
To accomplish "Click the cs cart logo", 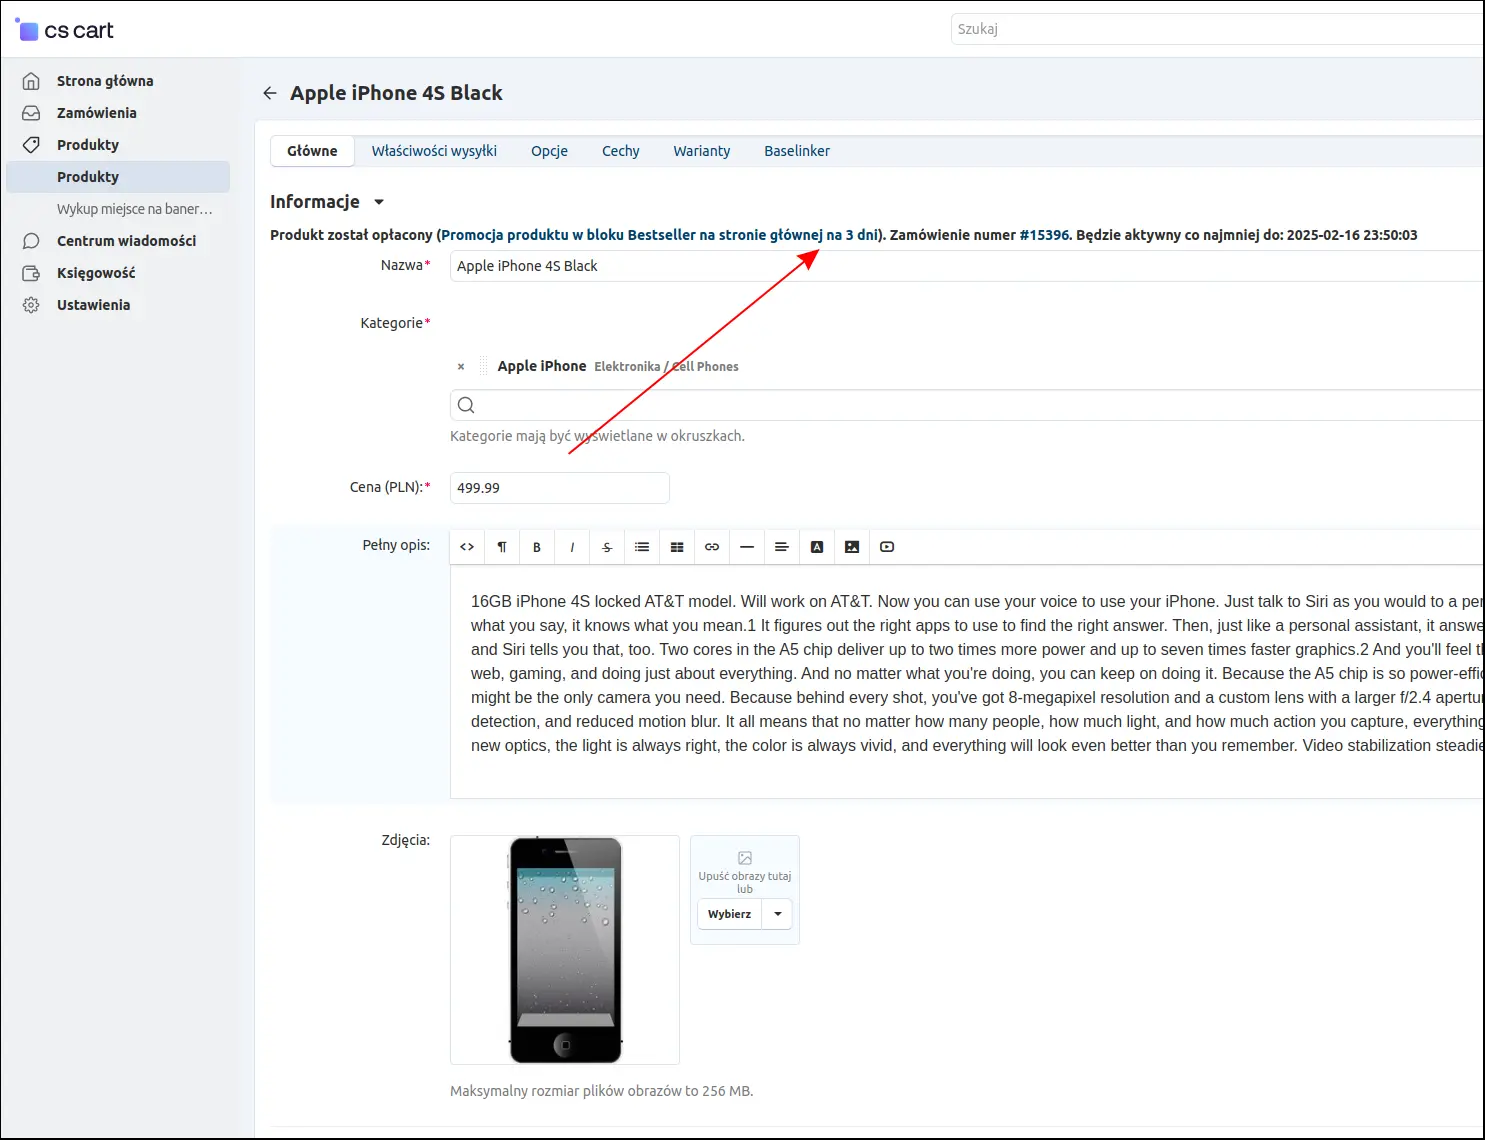I will 65,30.
